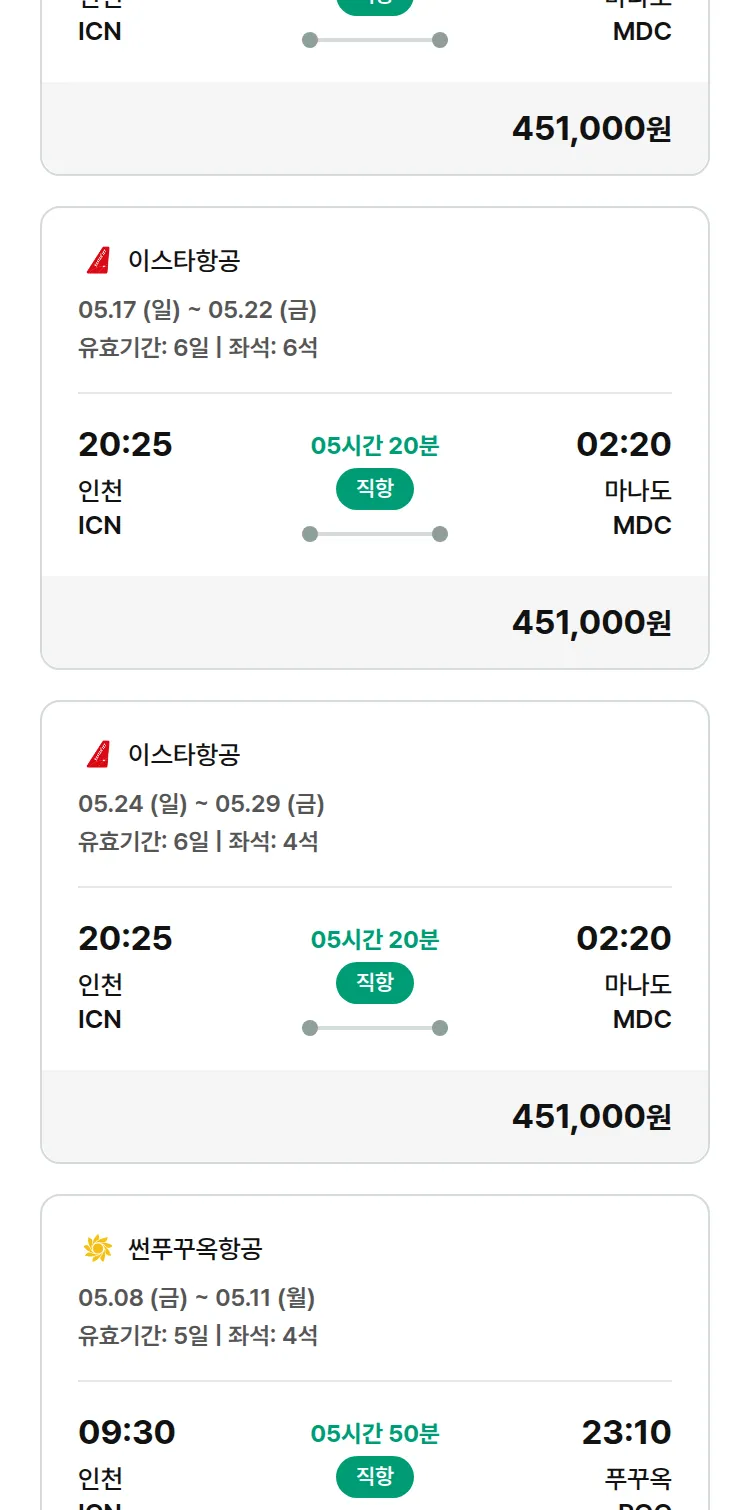This screenshot has width=750, height=1510.
Task: Open the 이스타항공 name on the 05.24 card
Action: tap(184, 754)
